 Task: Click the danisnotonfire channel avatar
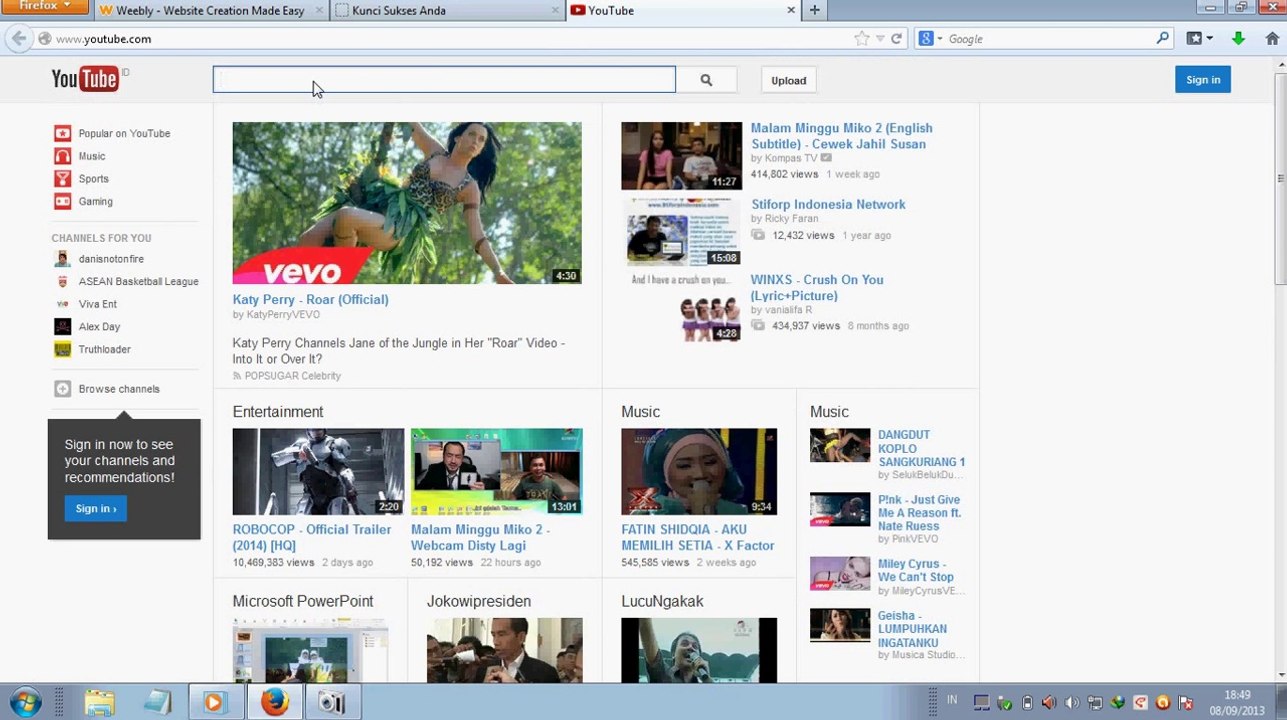point(62,259)
